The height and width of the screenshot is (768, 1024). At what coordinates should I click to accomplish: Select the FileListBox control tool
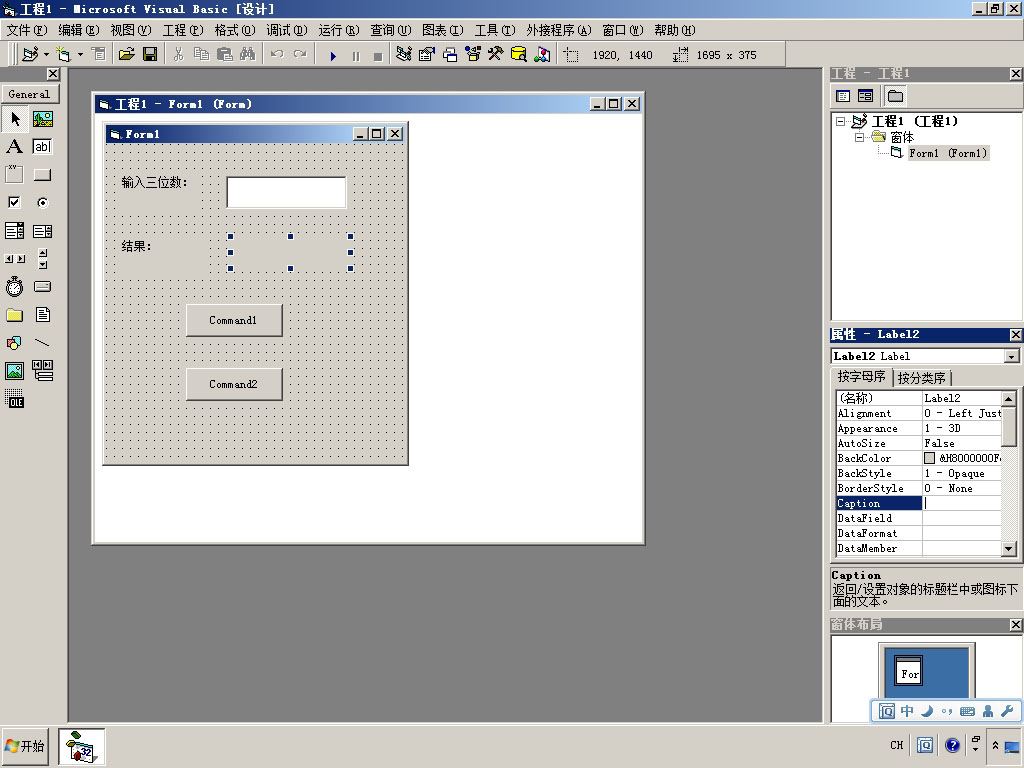(x=42, y=315)
